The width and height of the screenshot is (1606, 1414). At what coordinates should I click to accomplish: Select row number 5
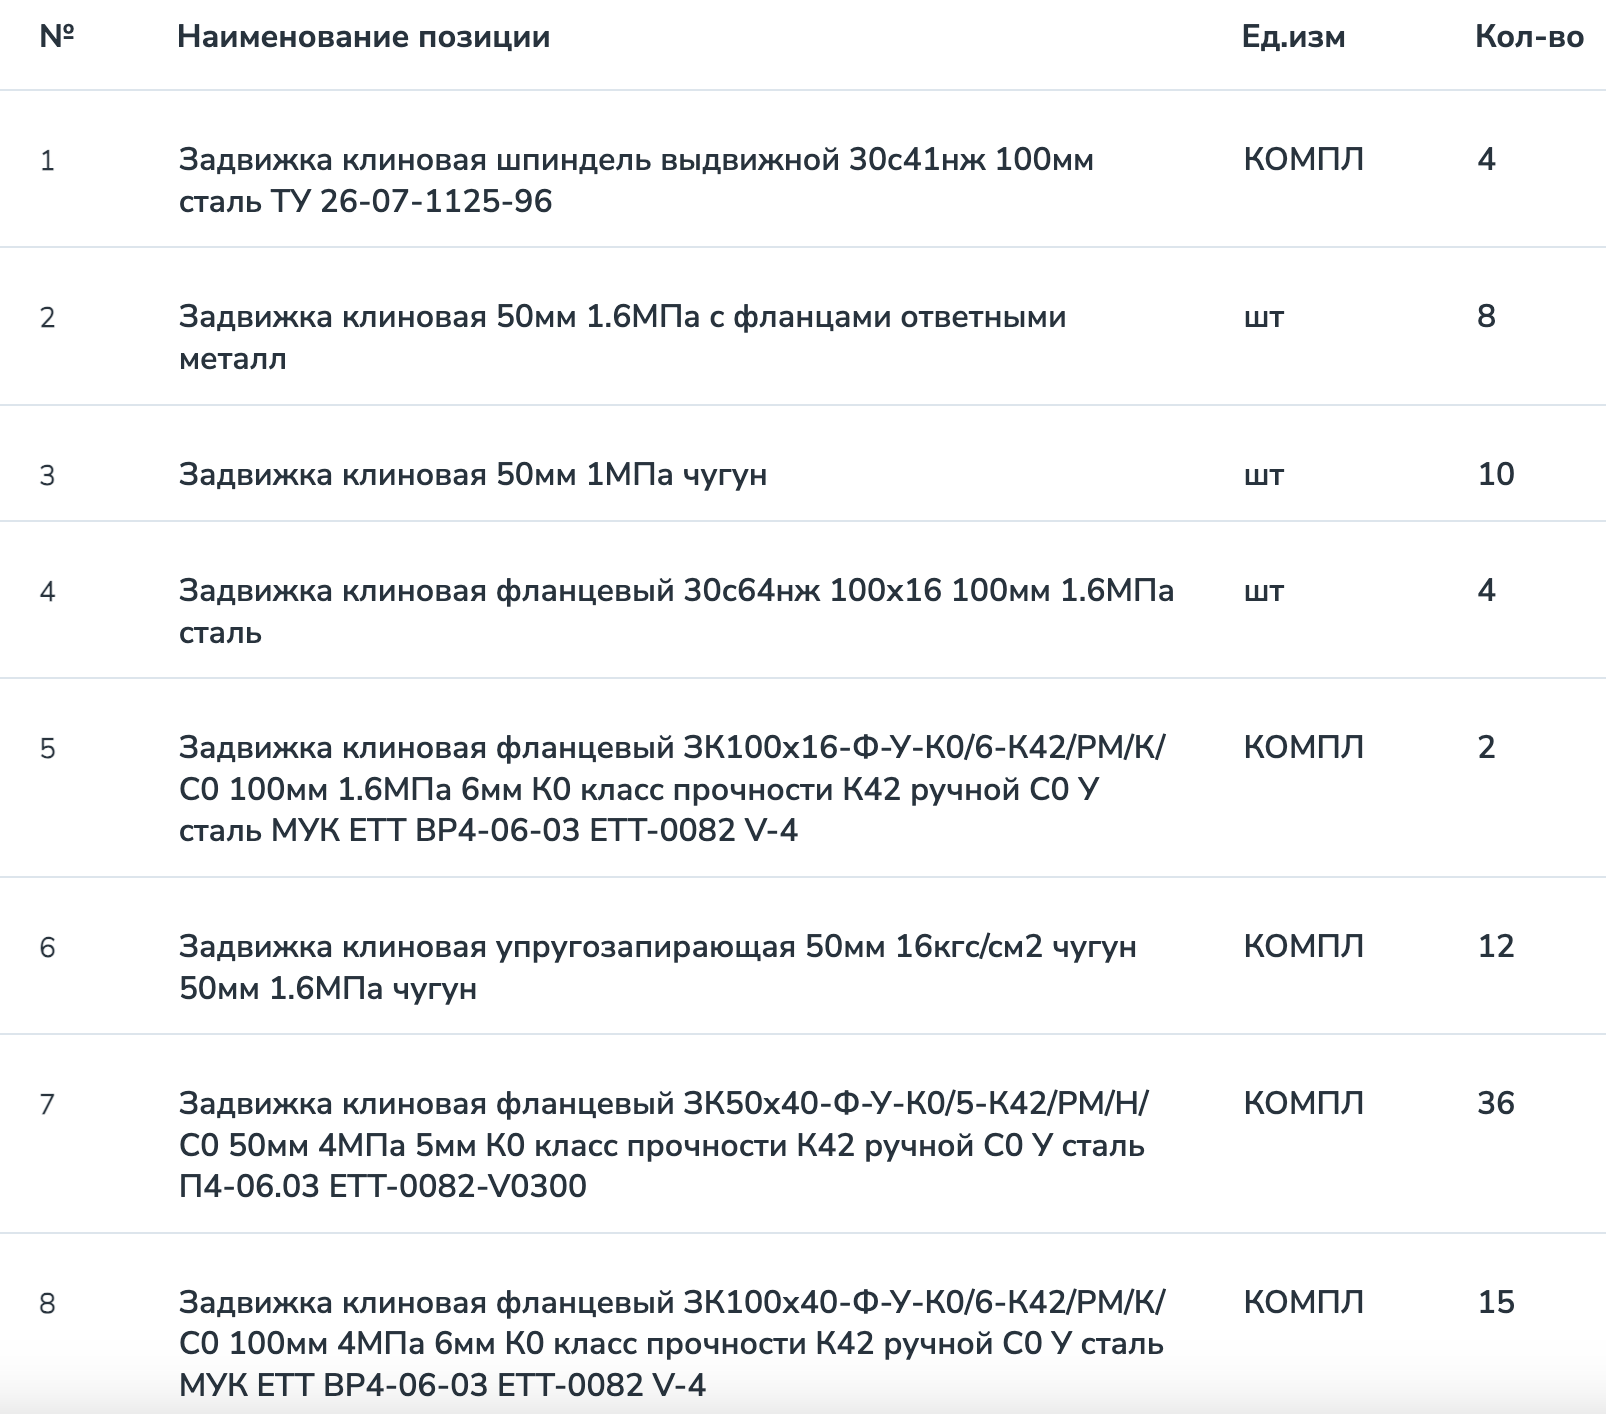click(x=47, y=749)
